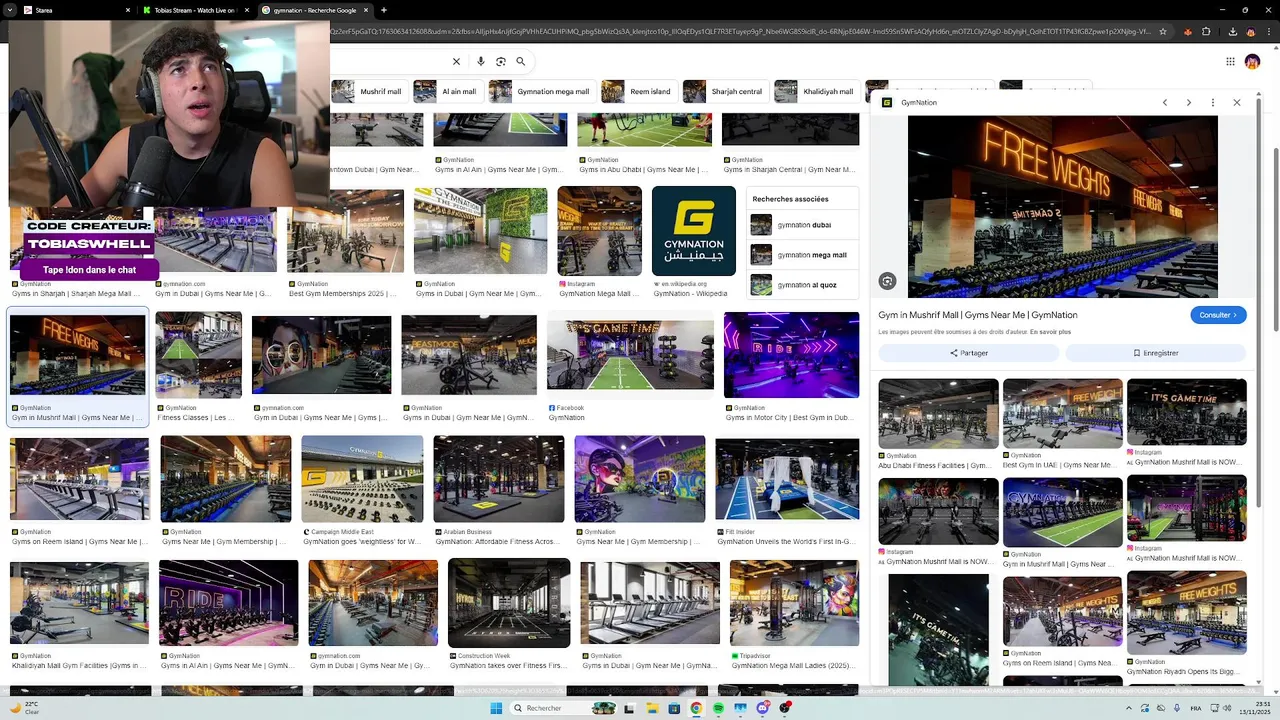Open the weather widget showing 22°C

(24, 708)
